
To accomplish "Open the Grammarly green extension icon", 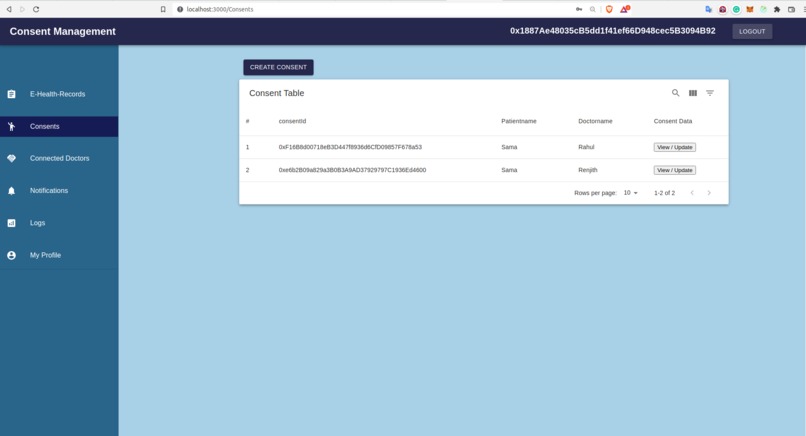I will pyautogui.click(x=736, y=9).
